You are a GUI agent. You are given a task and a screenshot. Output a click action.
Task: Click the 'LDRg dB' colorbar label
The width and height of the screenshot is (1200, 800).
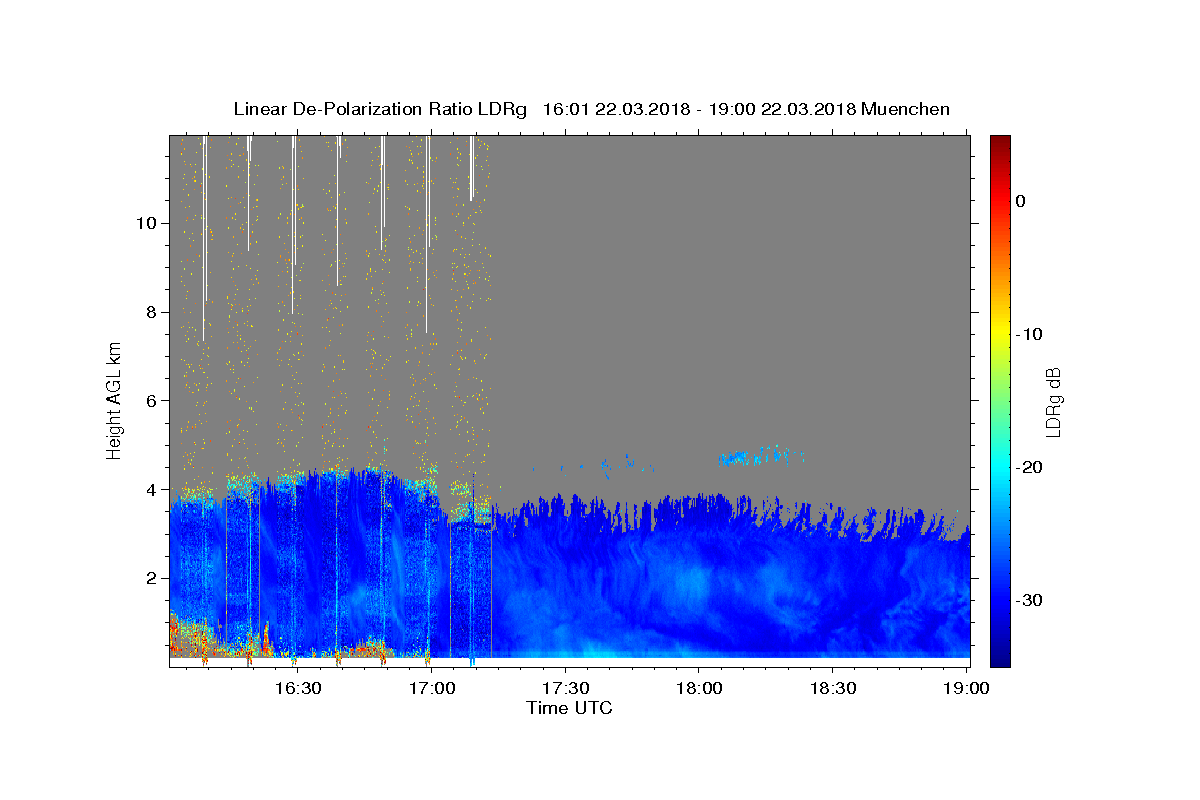[x=1053, y=401]
